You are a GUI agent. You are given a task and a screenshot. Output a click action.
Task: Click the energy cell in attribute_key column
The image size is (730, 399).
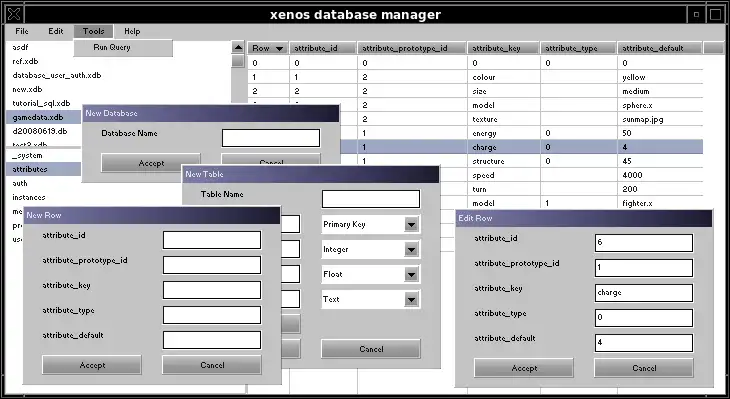(x=504, y=133)
